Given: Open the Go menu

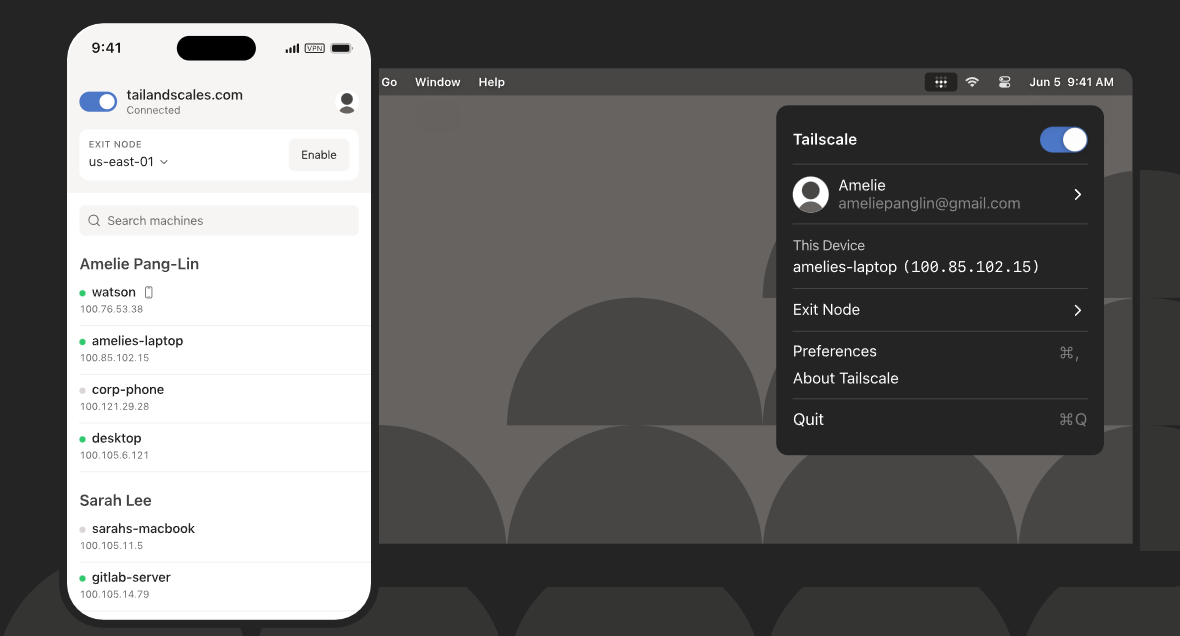Looking at the screenshot, I should tap(389, 82).
